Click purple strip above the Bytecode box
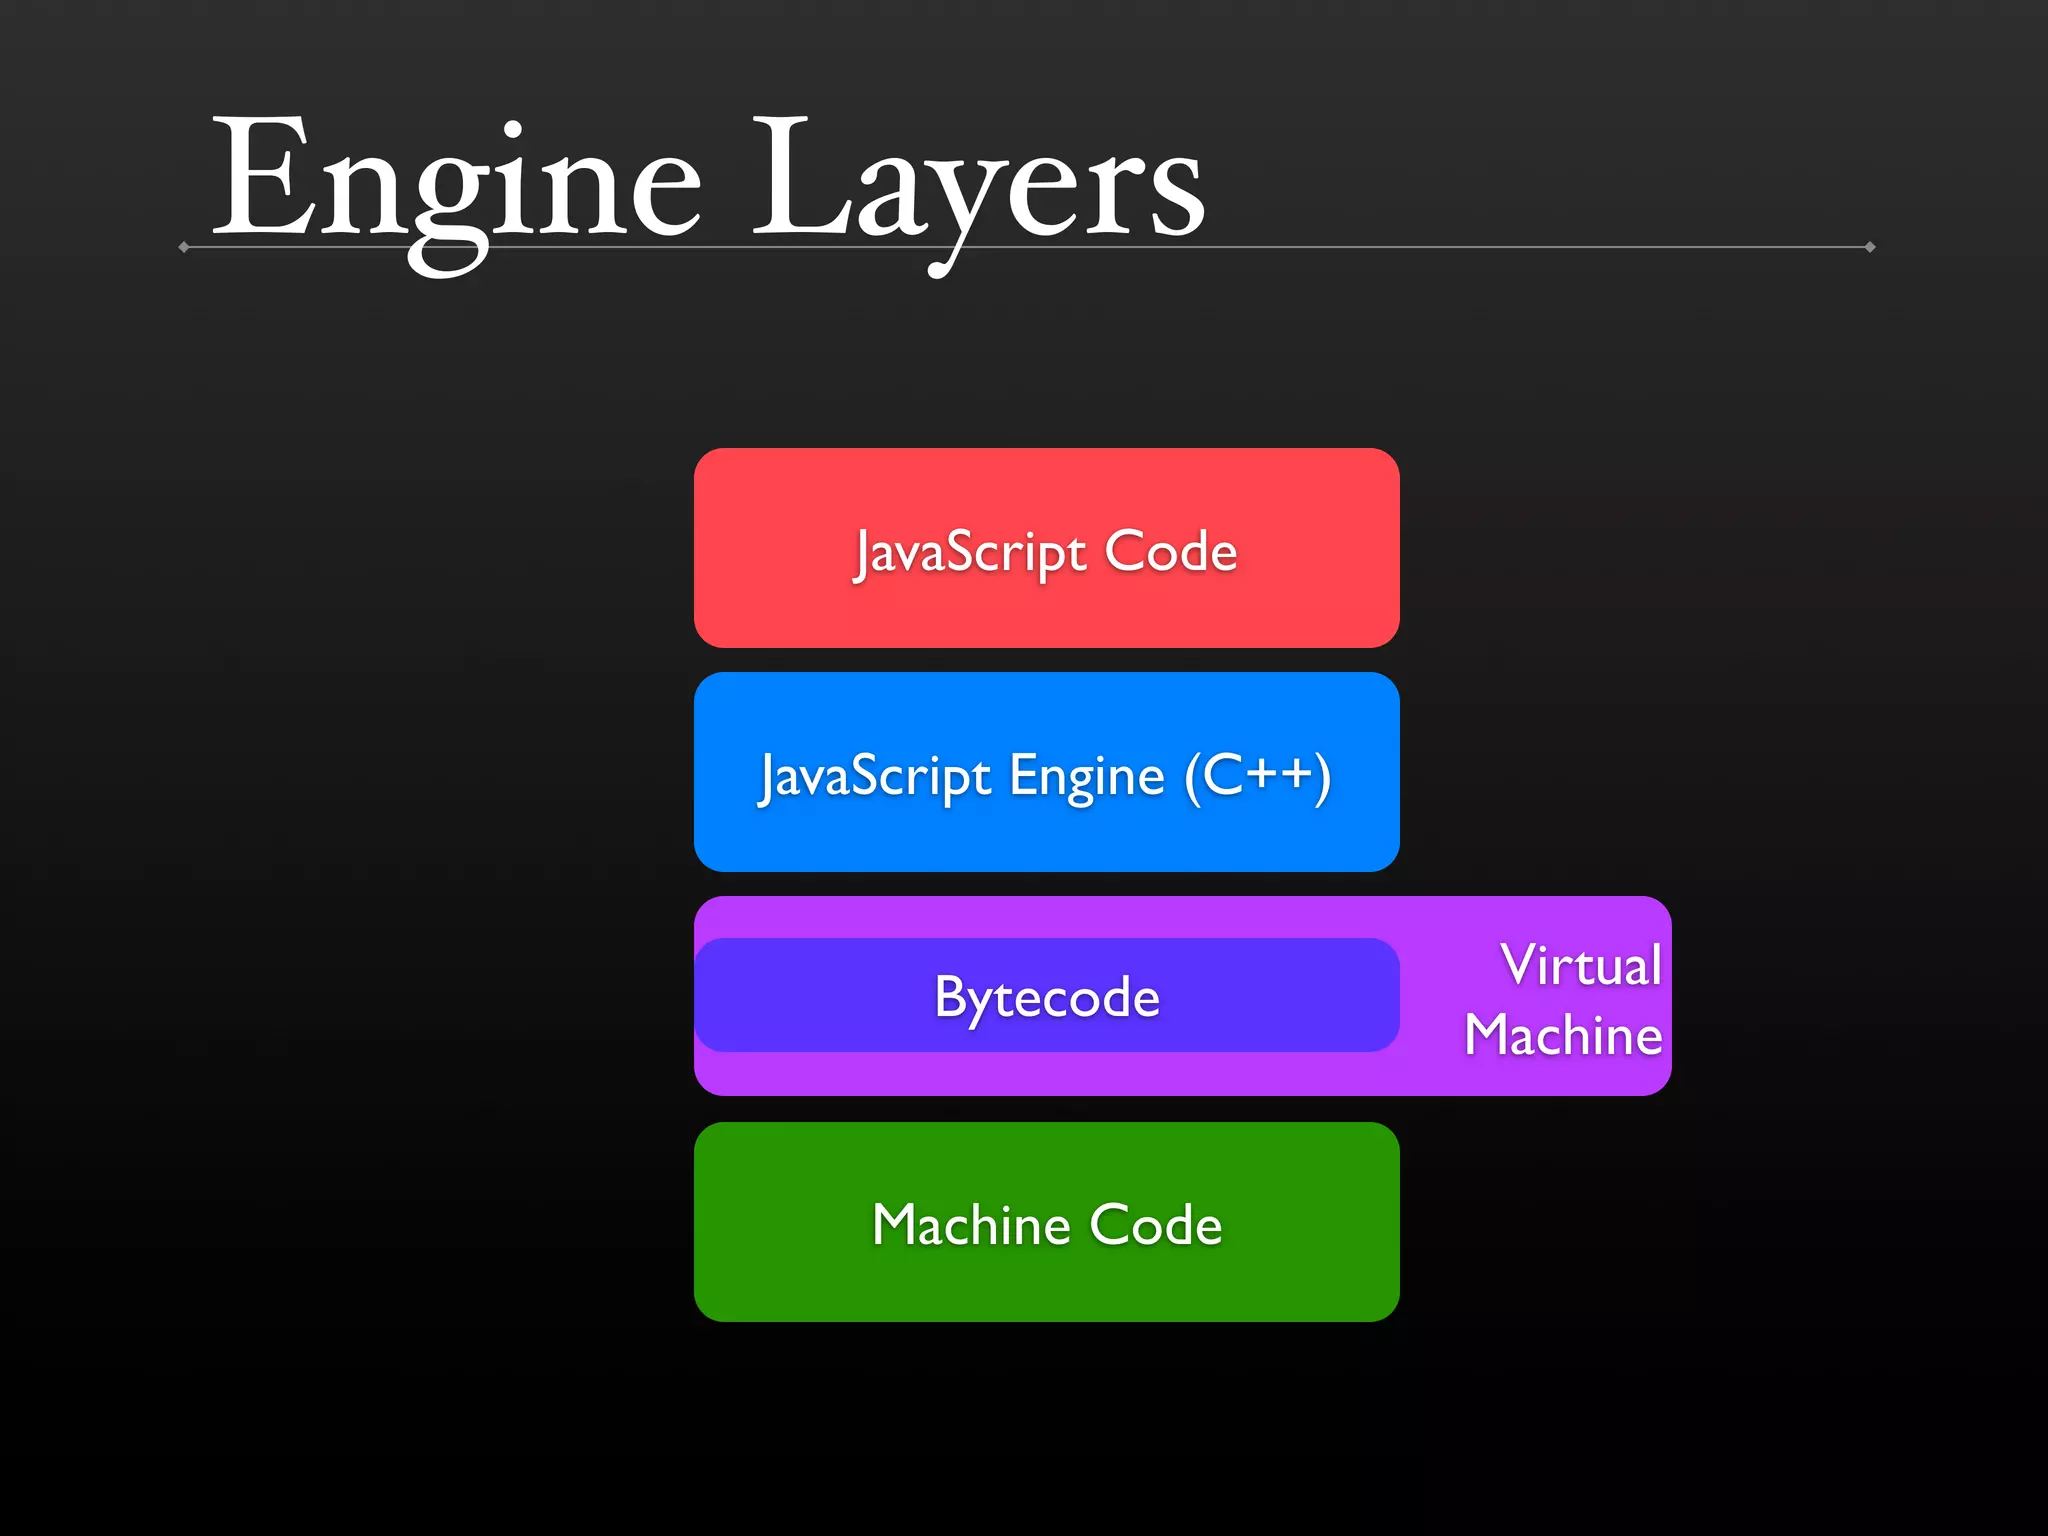Image resolution: width=2048 pixels, height=1536 pixels. 1046,916
